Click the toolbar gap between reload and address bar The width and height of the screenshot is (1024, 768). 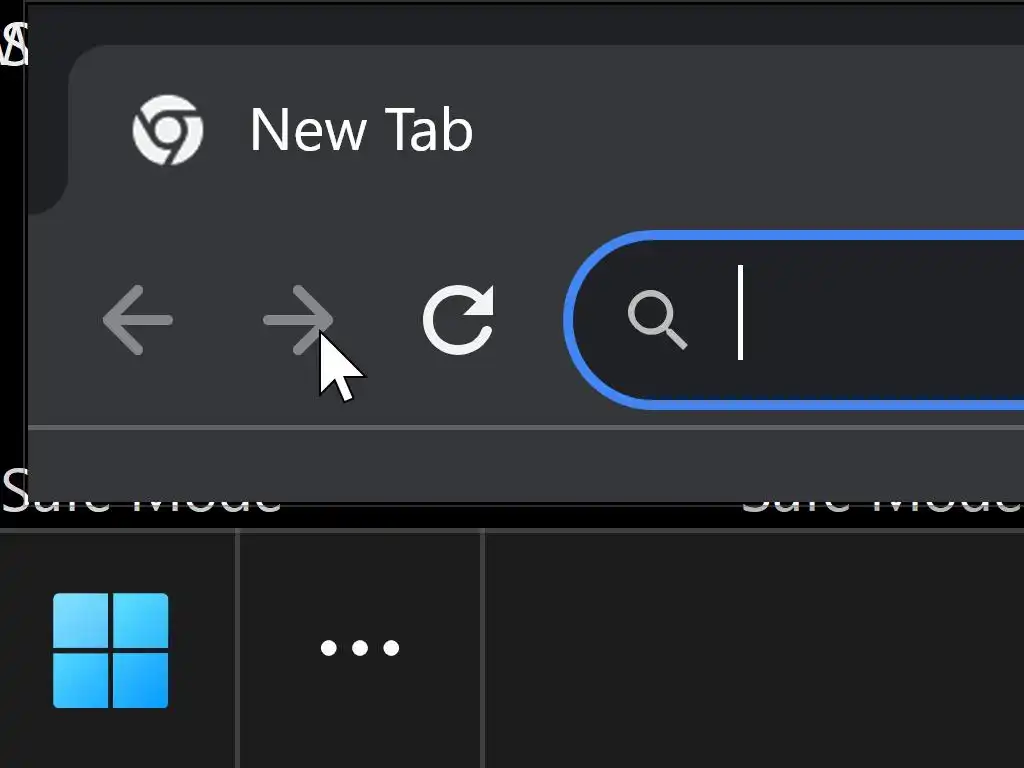(x=529, y=320)
